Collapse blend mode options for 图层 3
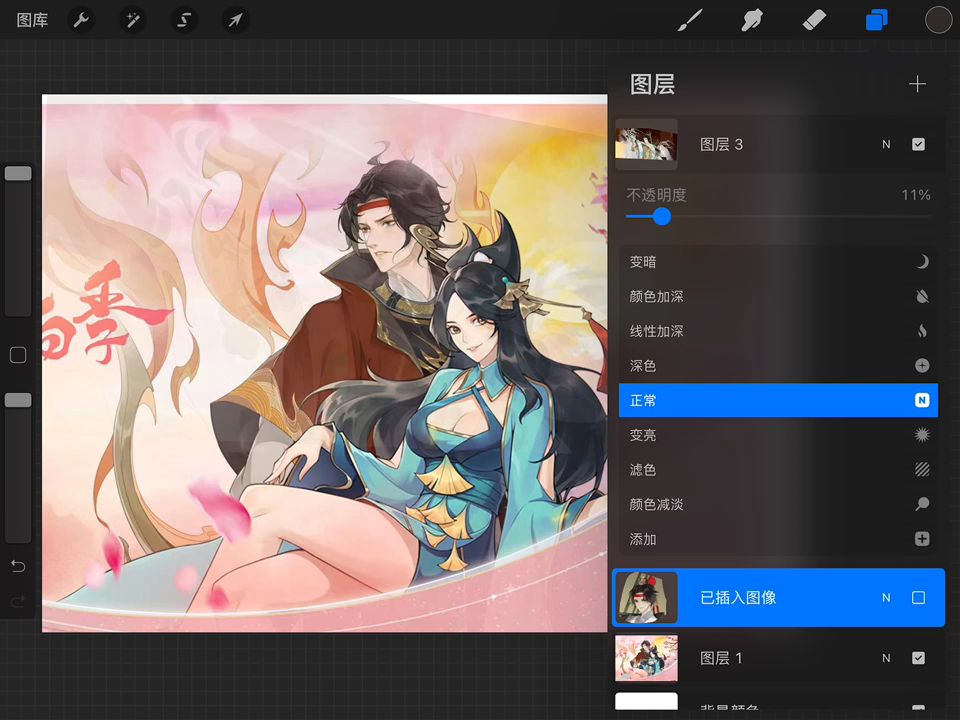The height and width of the screenshot is (720, 960). coord(886,144)
